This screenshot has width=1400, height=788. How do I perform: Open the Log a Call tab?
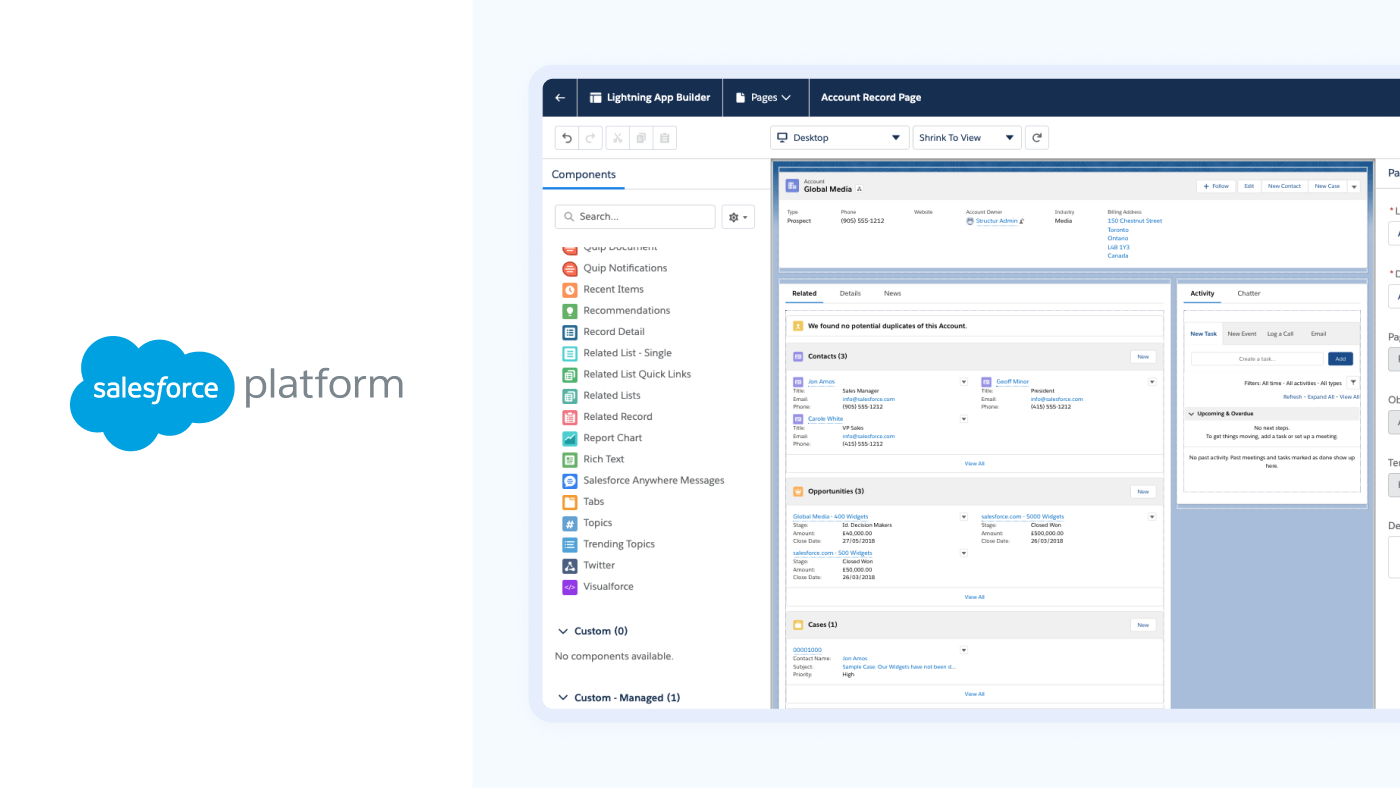[1280, 334]
